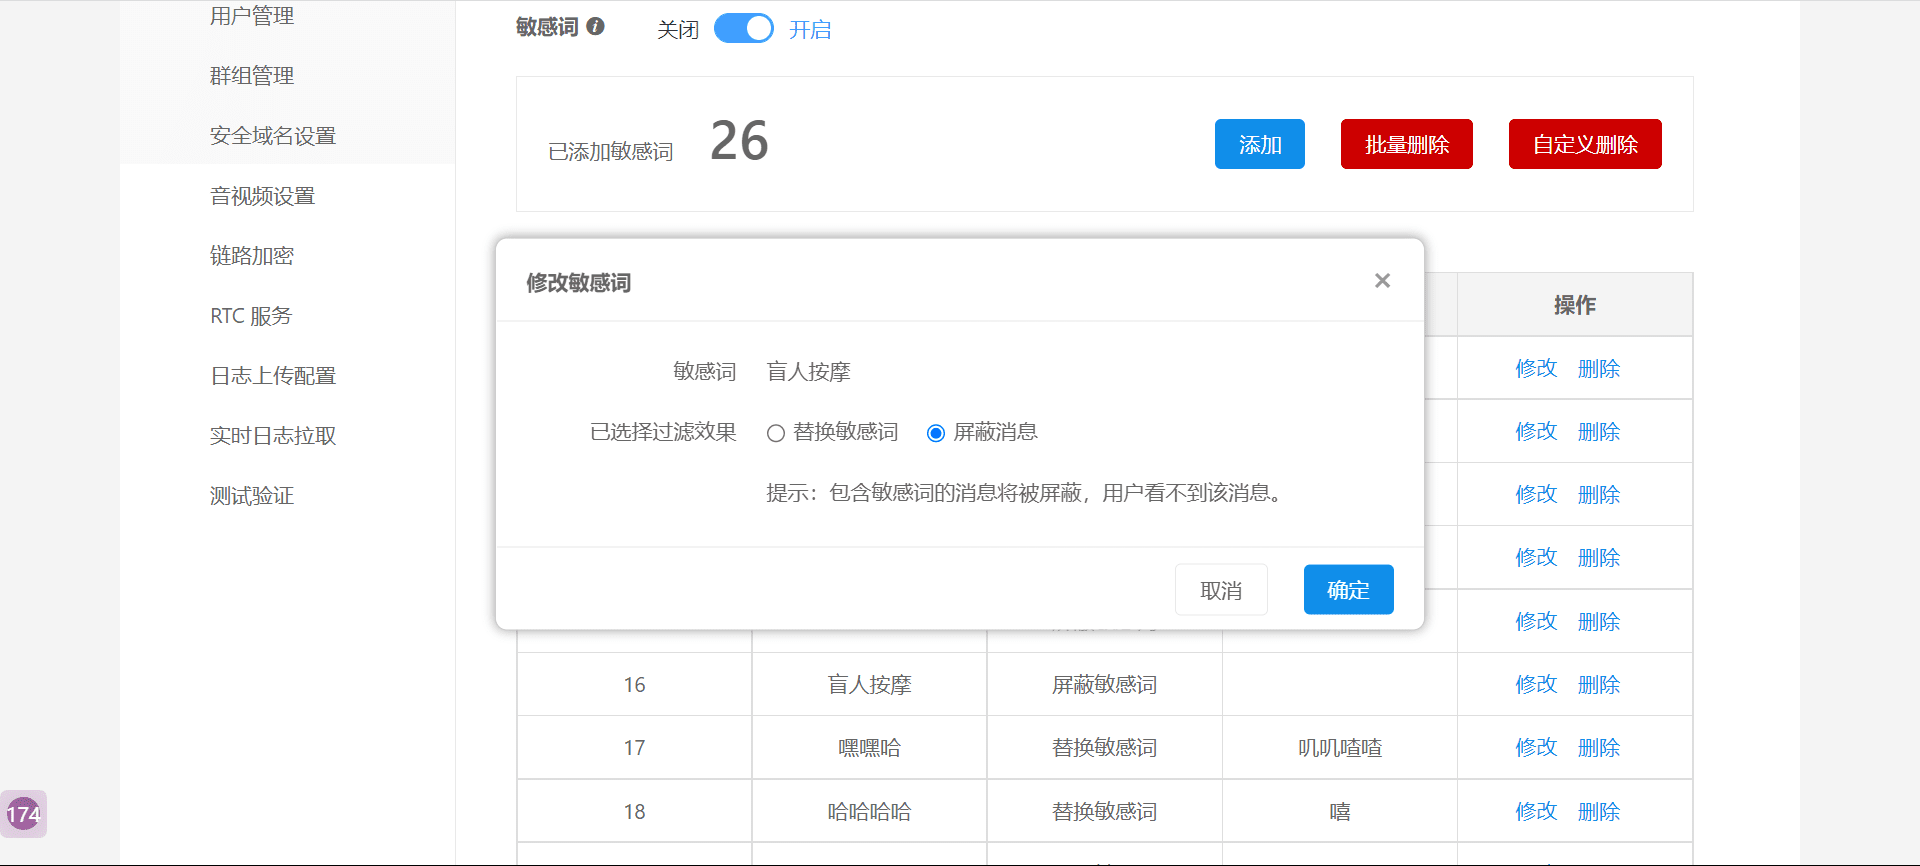Screen dimensions: 1920x866
Task: Click the hint text 提示：包含敏感词的消息将被屏蔽
Action: [1026, 493]
